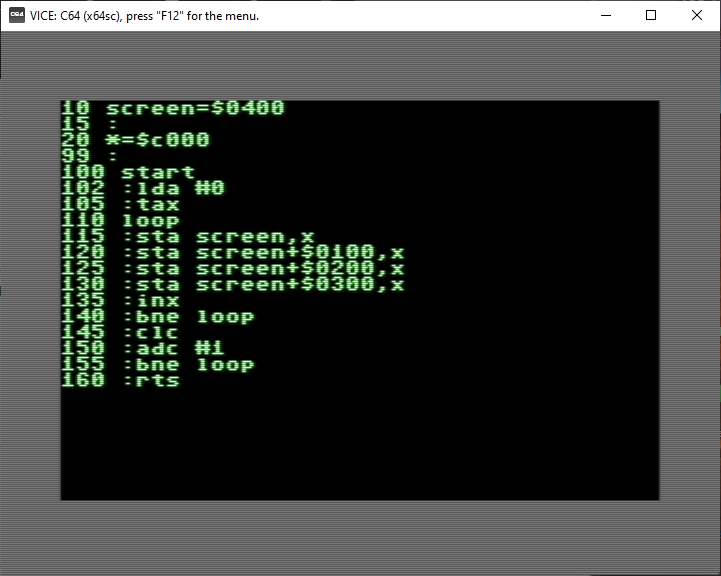
Task: Close the VICE C64 window
Action: pyautogui.click(x=697, y=15)
